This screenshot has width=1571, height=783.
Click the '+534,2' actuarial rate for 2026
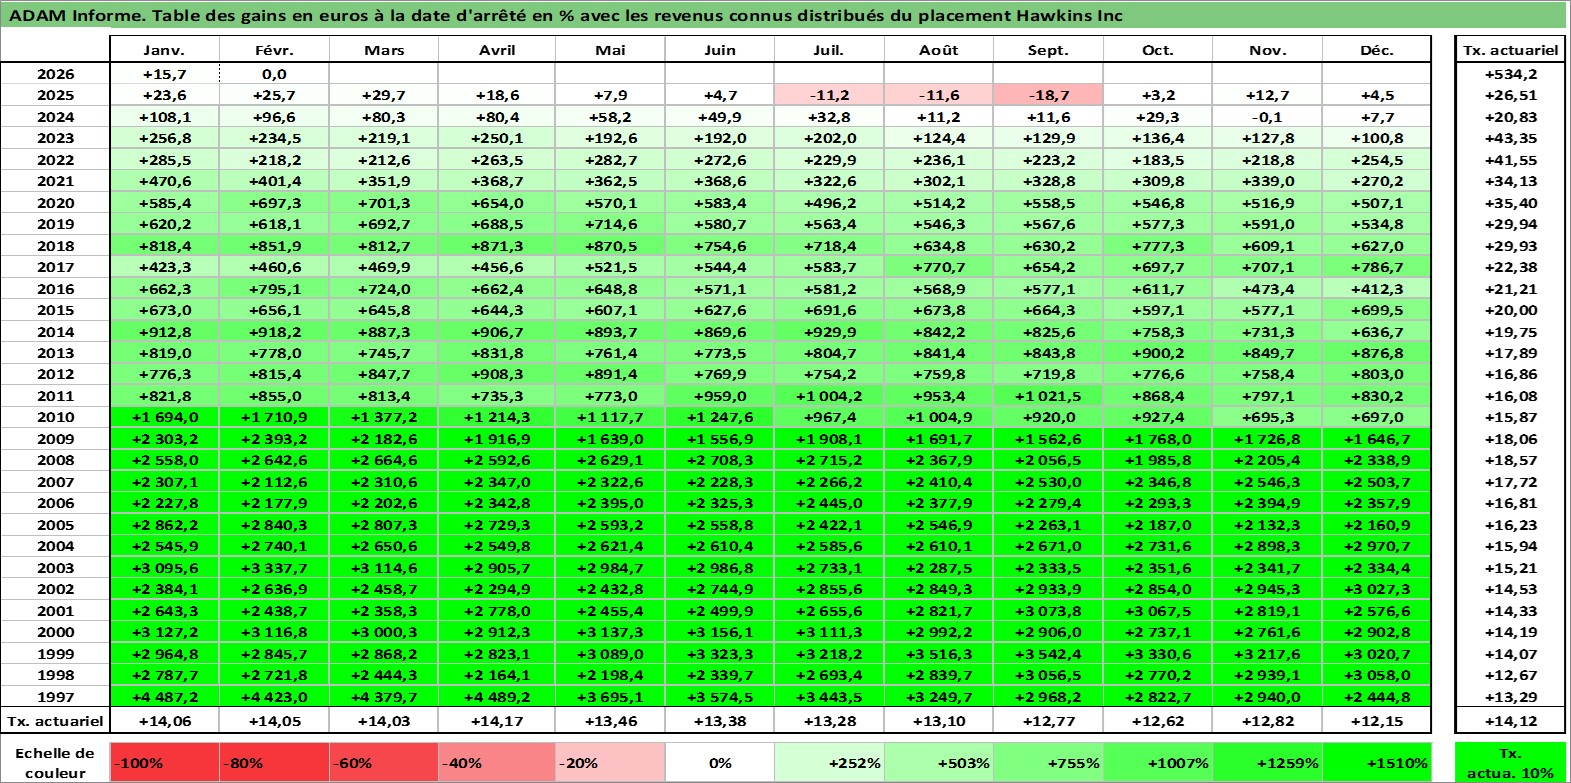coord(1510,74)
